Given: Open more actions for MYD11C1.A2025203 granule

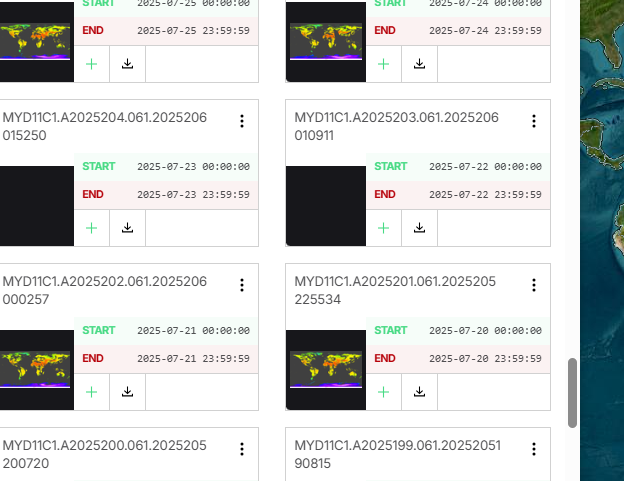Looking at the screenshot, I should (x=534, y=121).
